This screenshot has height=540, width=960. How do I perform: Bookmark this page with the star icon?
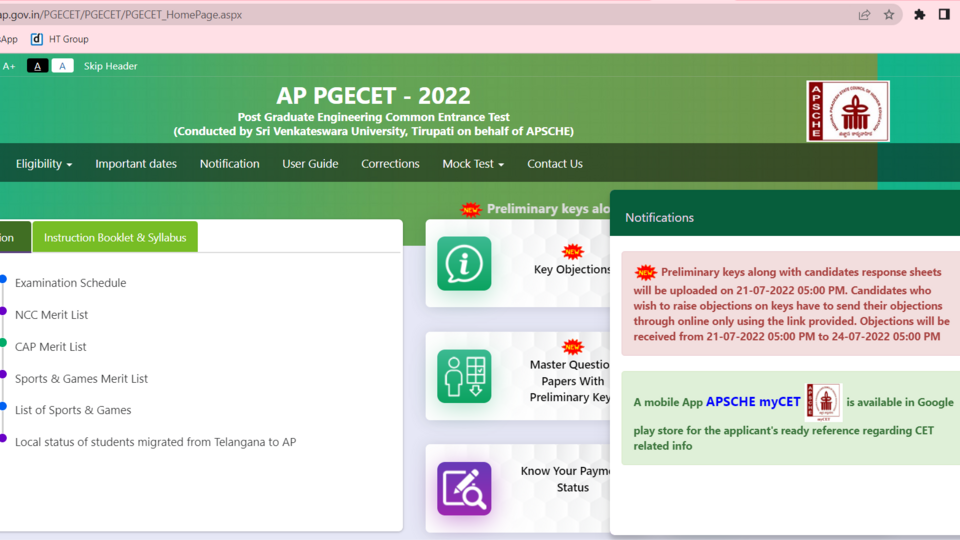click(889, 15)
